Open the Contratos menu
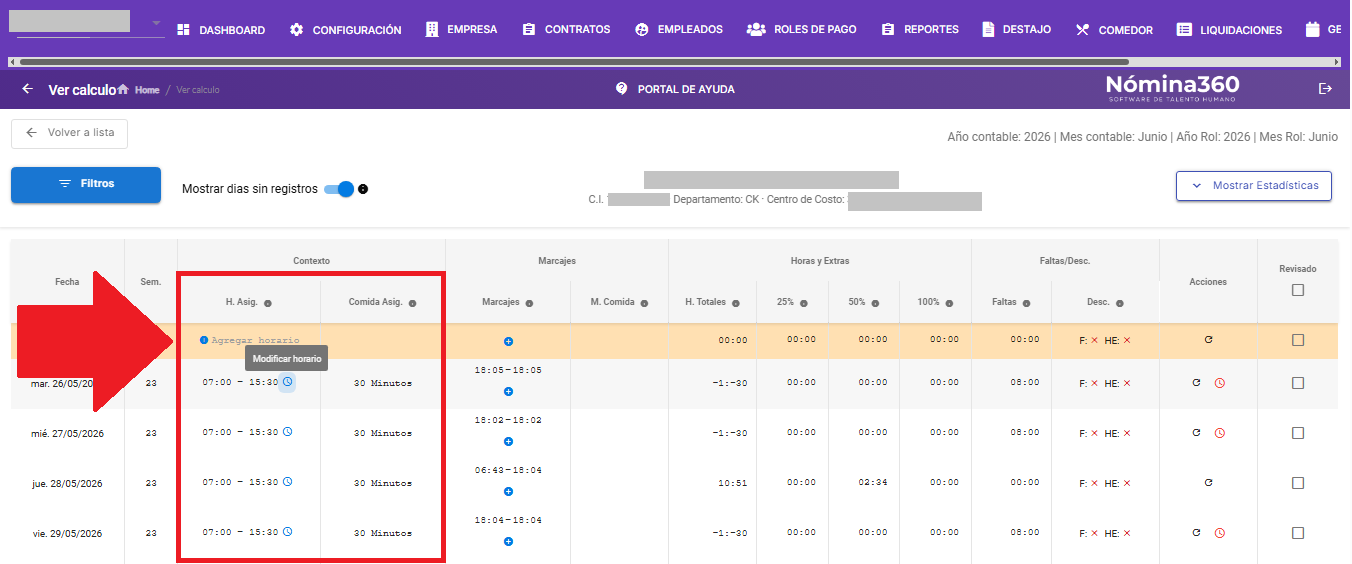Screen dimensions: 1352x564 [566, 30]
